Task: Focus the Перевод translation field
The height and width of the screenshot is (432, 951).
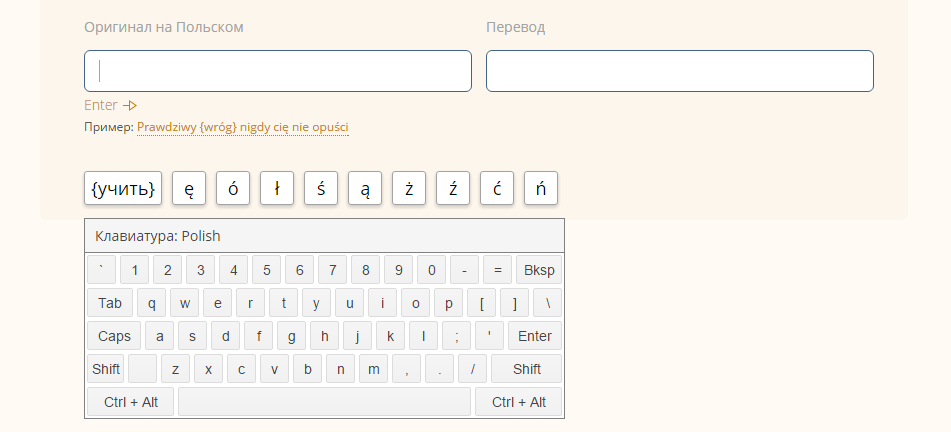Action: [680, 71]
